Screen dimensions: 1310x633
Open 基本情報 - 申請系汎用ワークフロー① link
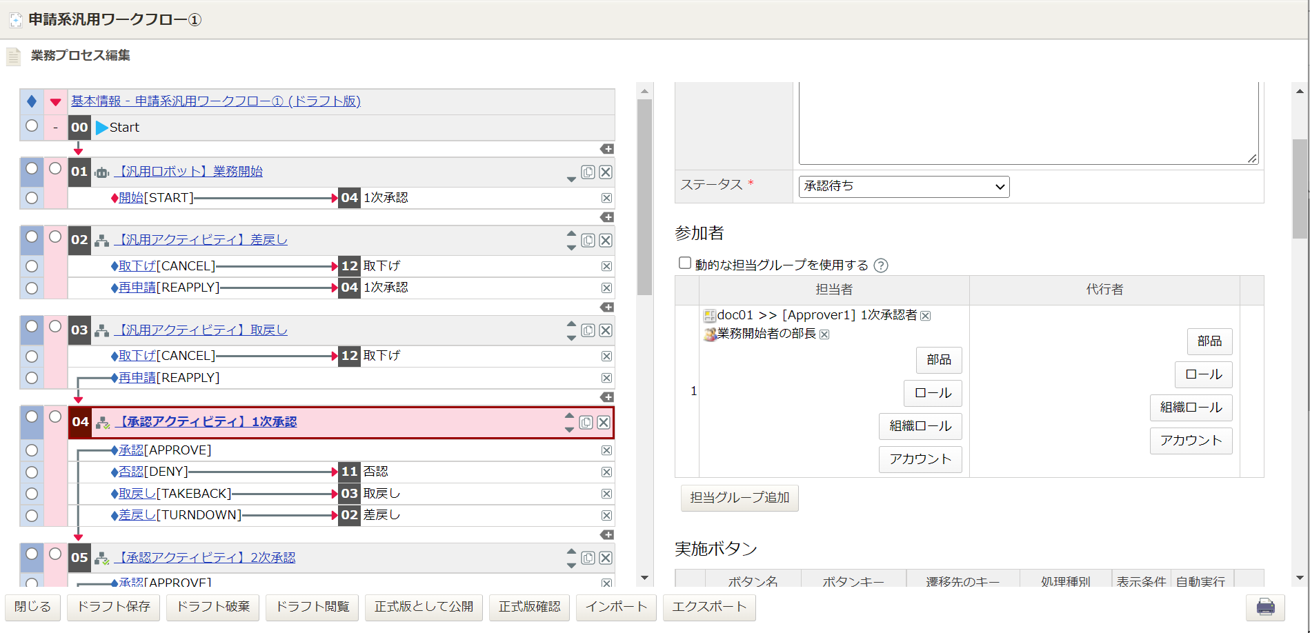216,101
